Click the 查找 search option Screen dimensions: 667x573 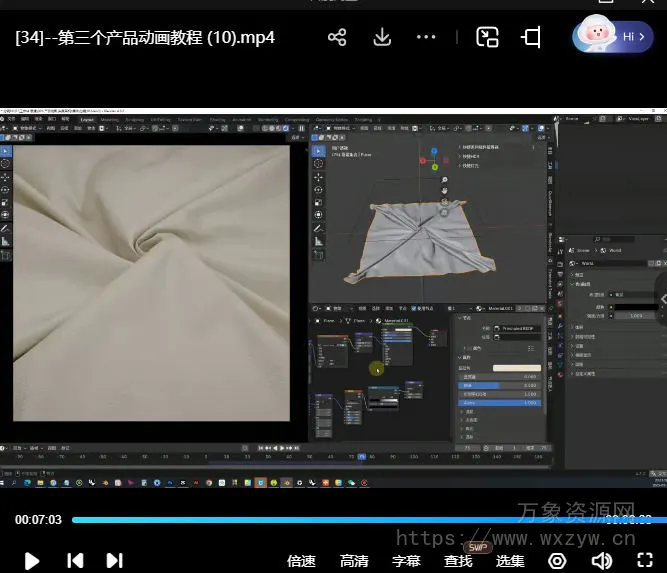coord(458,561)
